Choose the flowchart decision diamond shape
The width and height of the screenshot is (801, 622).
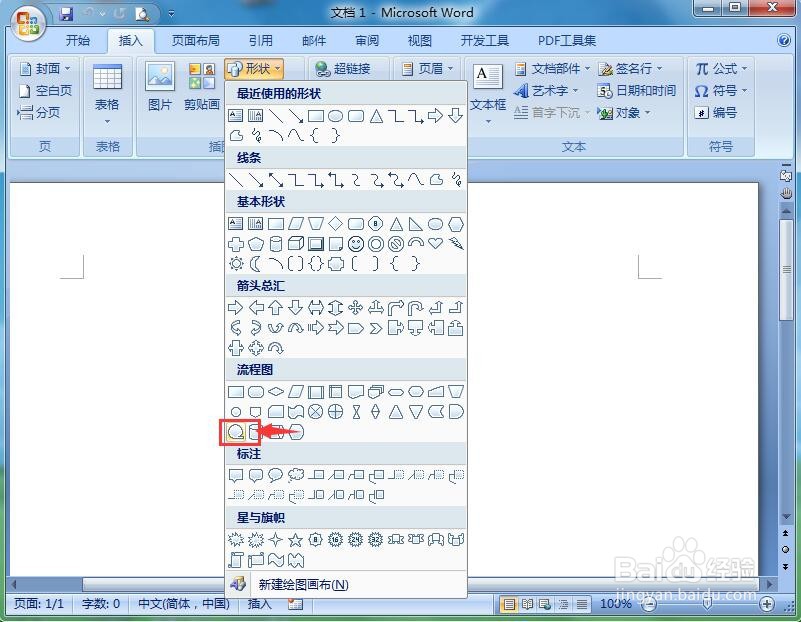(276, 392)
